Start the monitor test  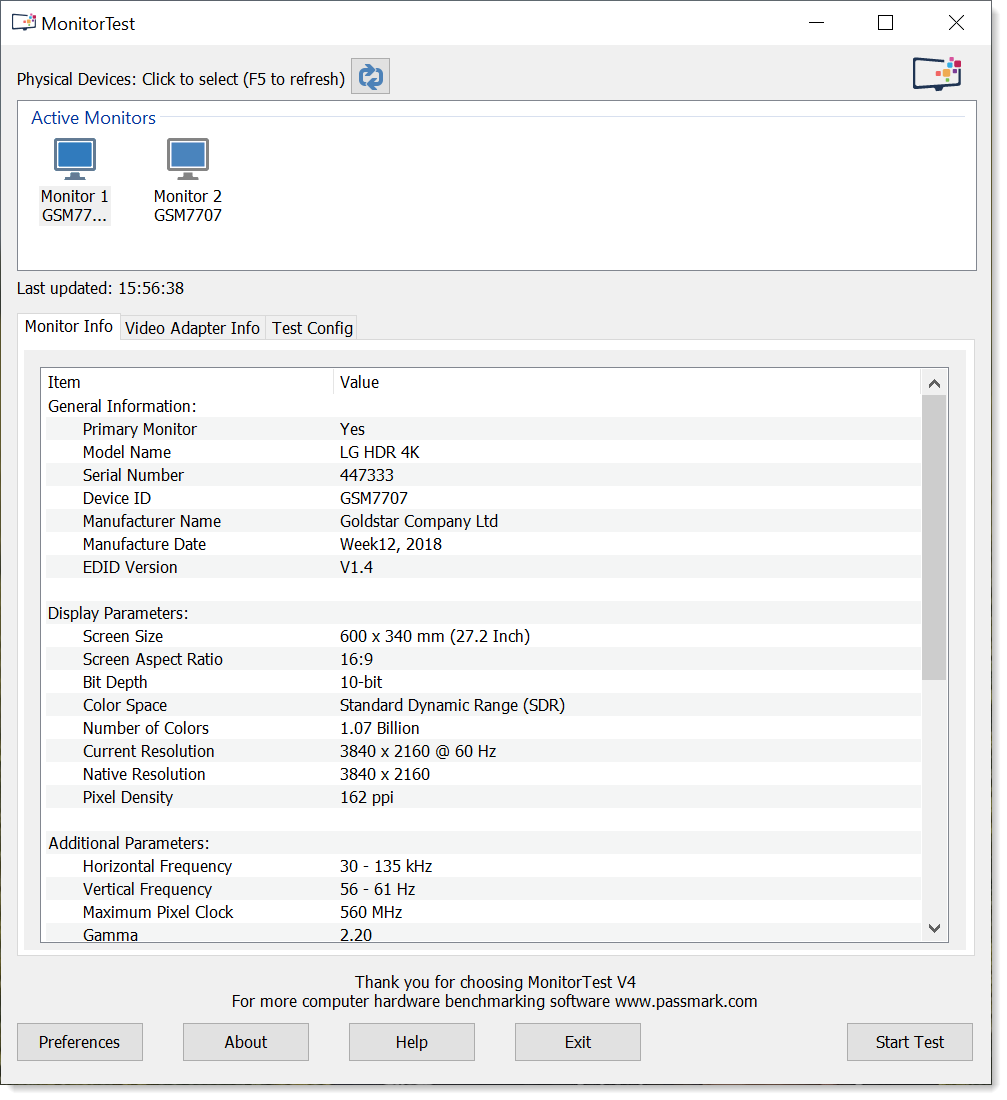(909, 1042)
